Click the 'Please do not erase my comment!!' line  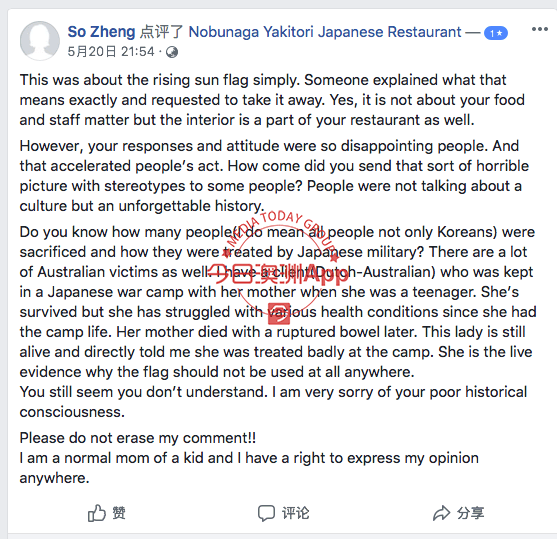coord(138,438)
